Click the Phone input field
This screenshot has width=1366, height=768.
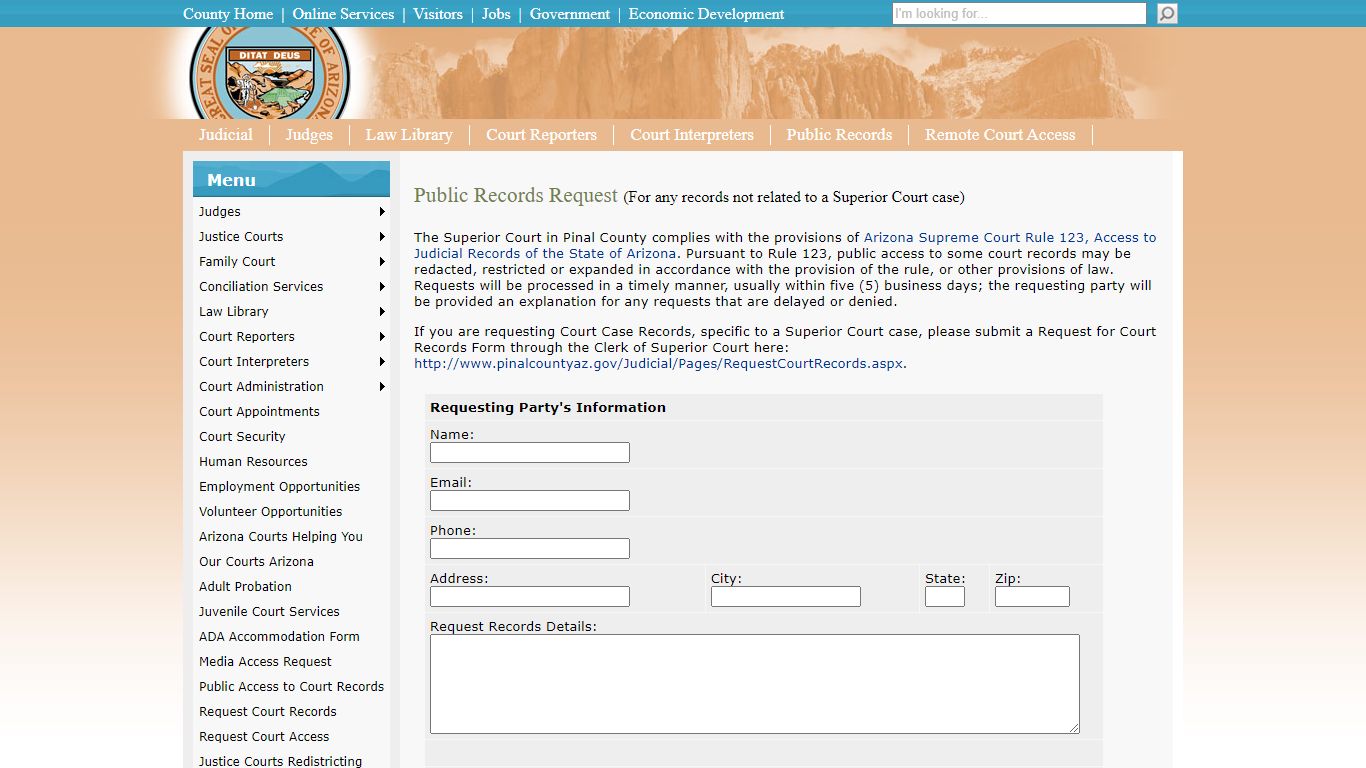(530, 549)
